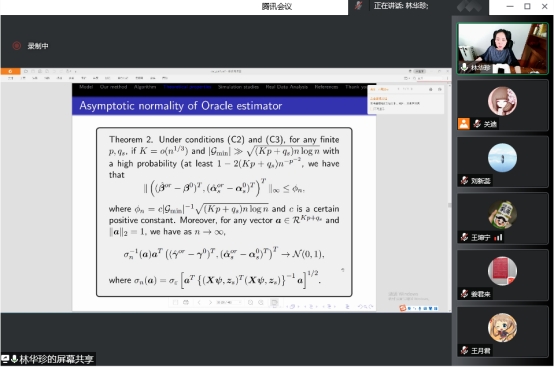Screen dimensions: 554x367
Task: Go to next page with right arrow
Action: pyautogui.click(x=210, y=302)
